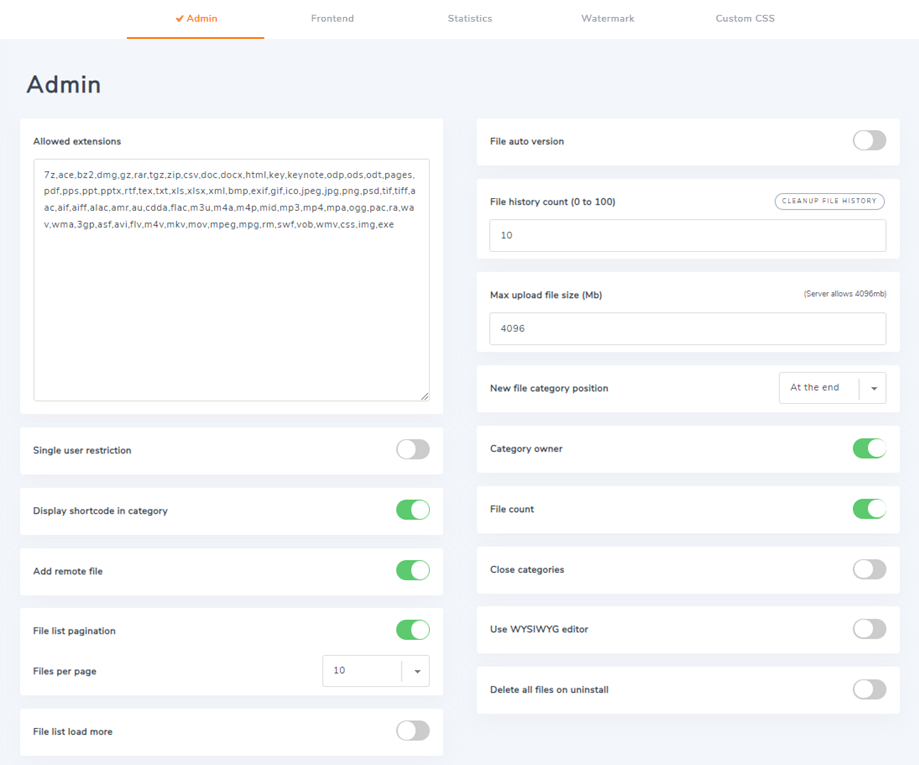The height and width of the screenshot is (765, 919).
Task: Go to the Watermark tab
Action: point(607,19)
